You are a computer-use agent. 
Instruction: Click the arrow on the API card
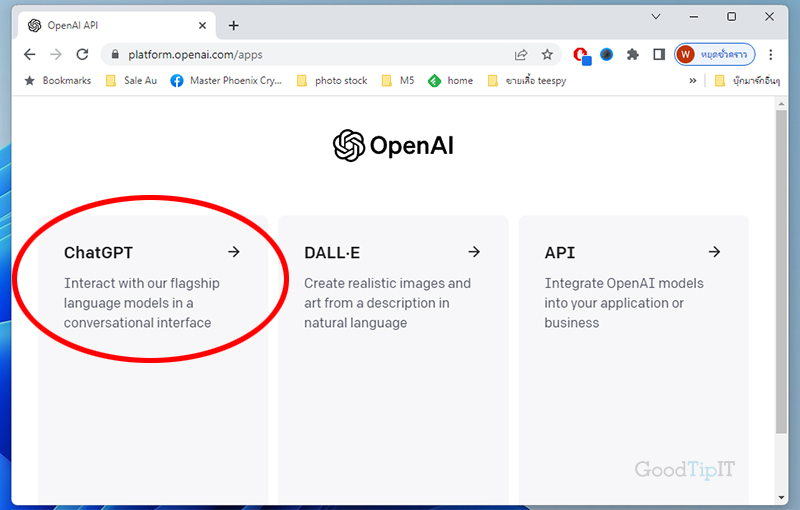714,252
